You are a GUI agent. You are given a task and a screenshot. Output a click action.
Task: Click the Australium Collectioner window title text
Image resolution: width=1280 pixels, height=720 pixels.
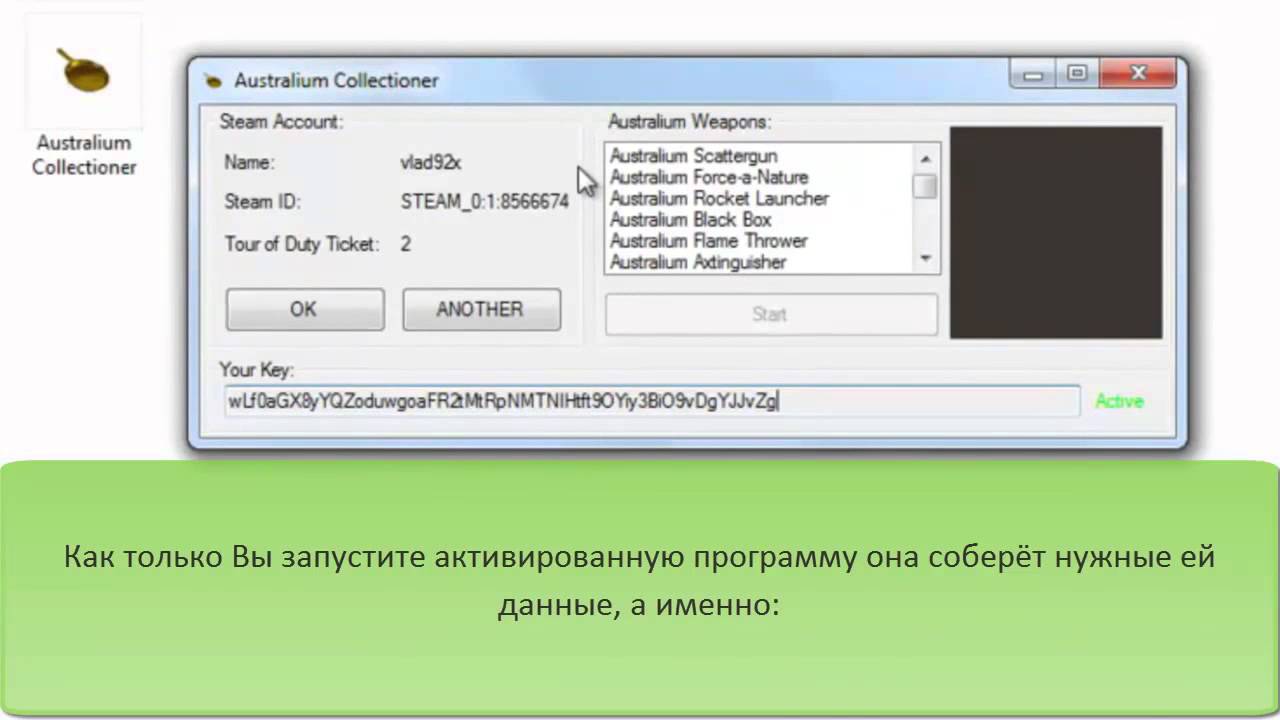(x=336, y=81)
